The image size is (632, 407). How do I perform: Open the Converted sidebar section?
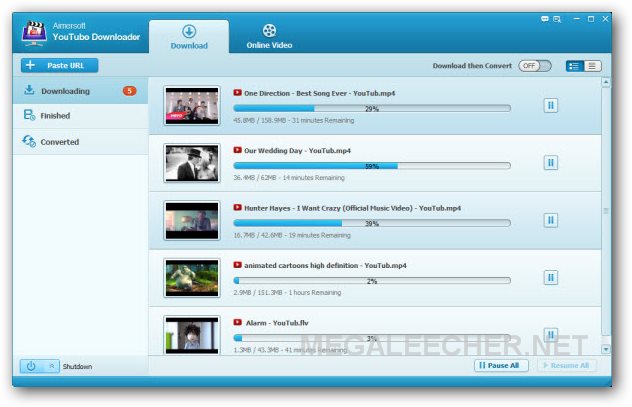[81, 142]
